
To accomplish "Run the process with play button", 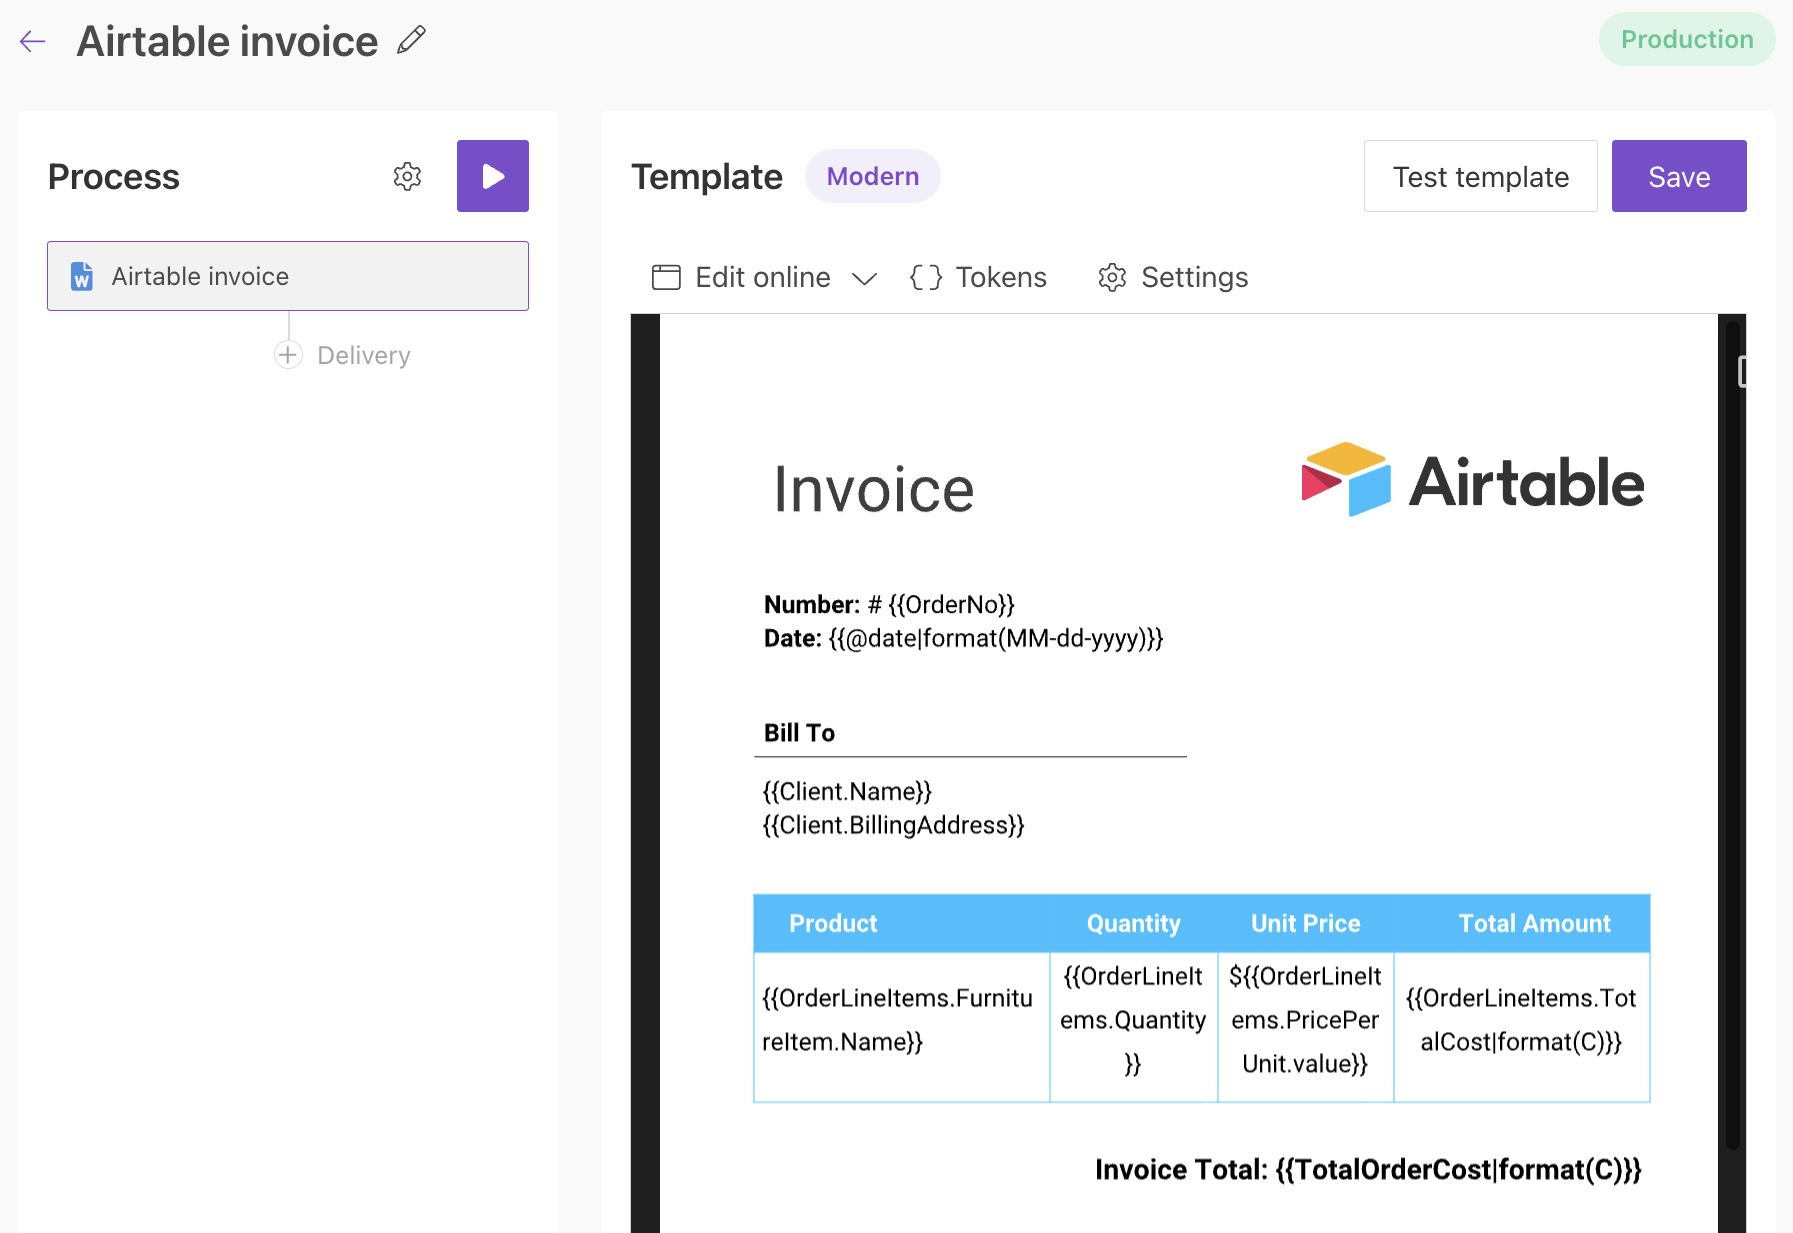I will pos(492,176).
